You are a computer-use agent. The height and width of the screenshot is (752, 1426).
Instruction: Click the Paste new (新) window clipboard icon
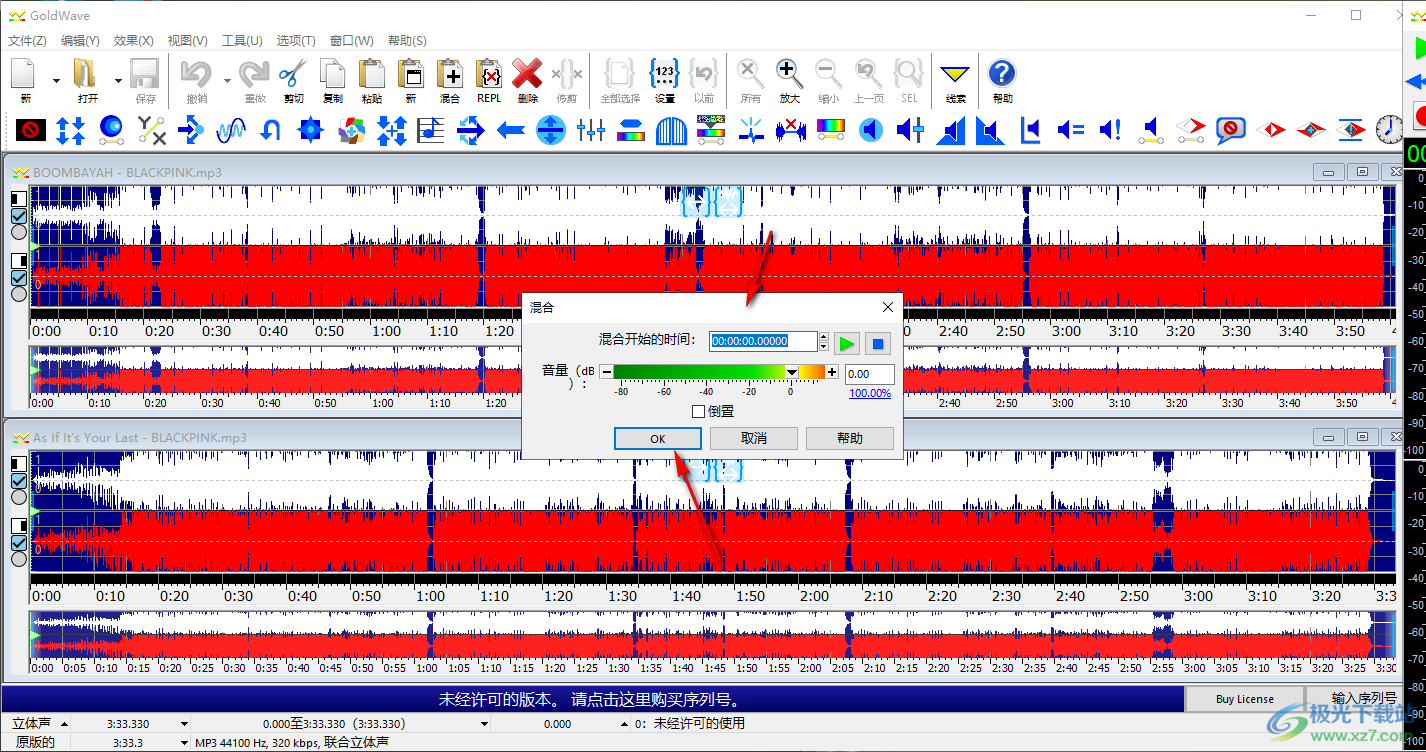(x=410, y=76)
